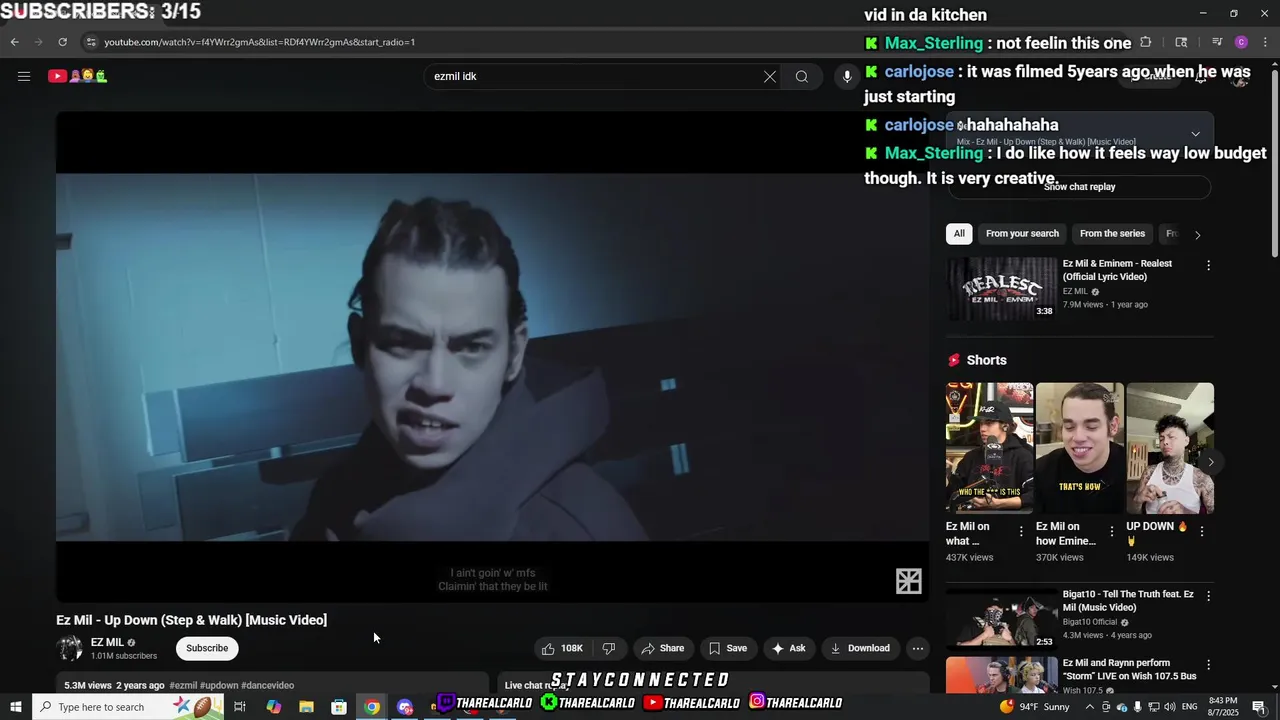
Task: Show next Shorts with right arrow
Action: (1210, 462)
